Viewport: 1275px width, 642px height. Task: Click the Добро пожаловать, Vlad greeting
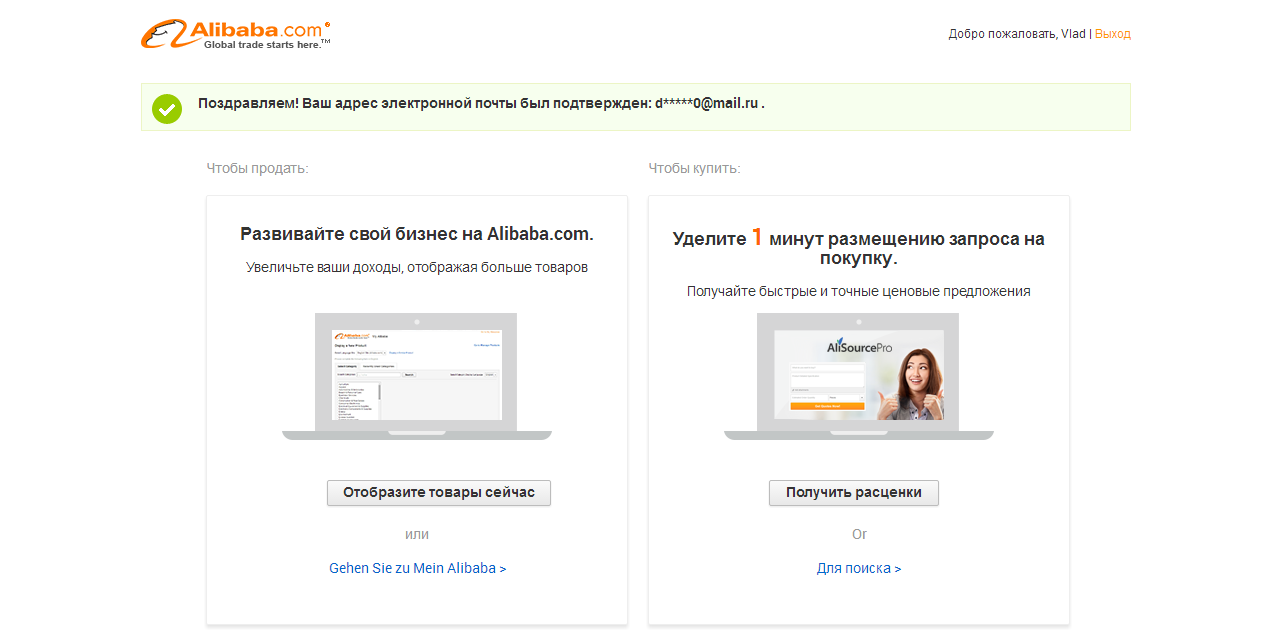point(1017,34)
